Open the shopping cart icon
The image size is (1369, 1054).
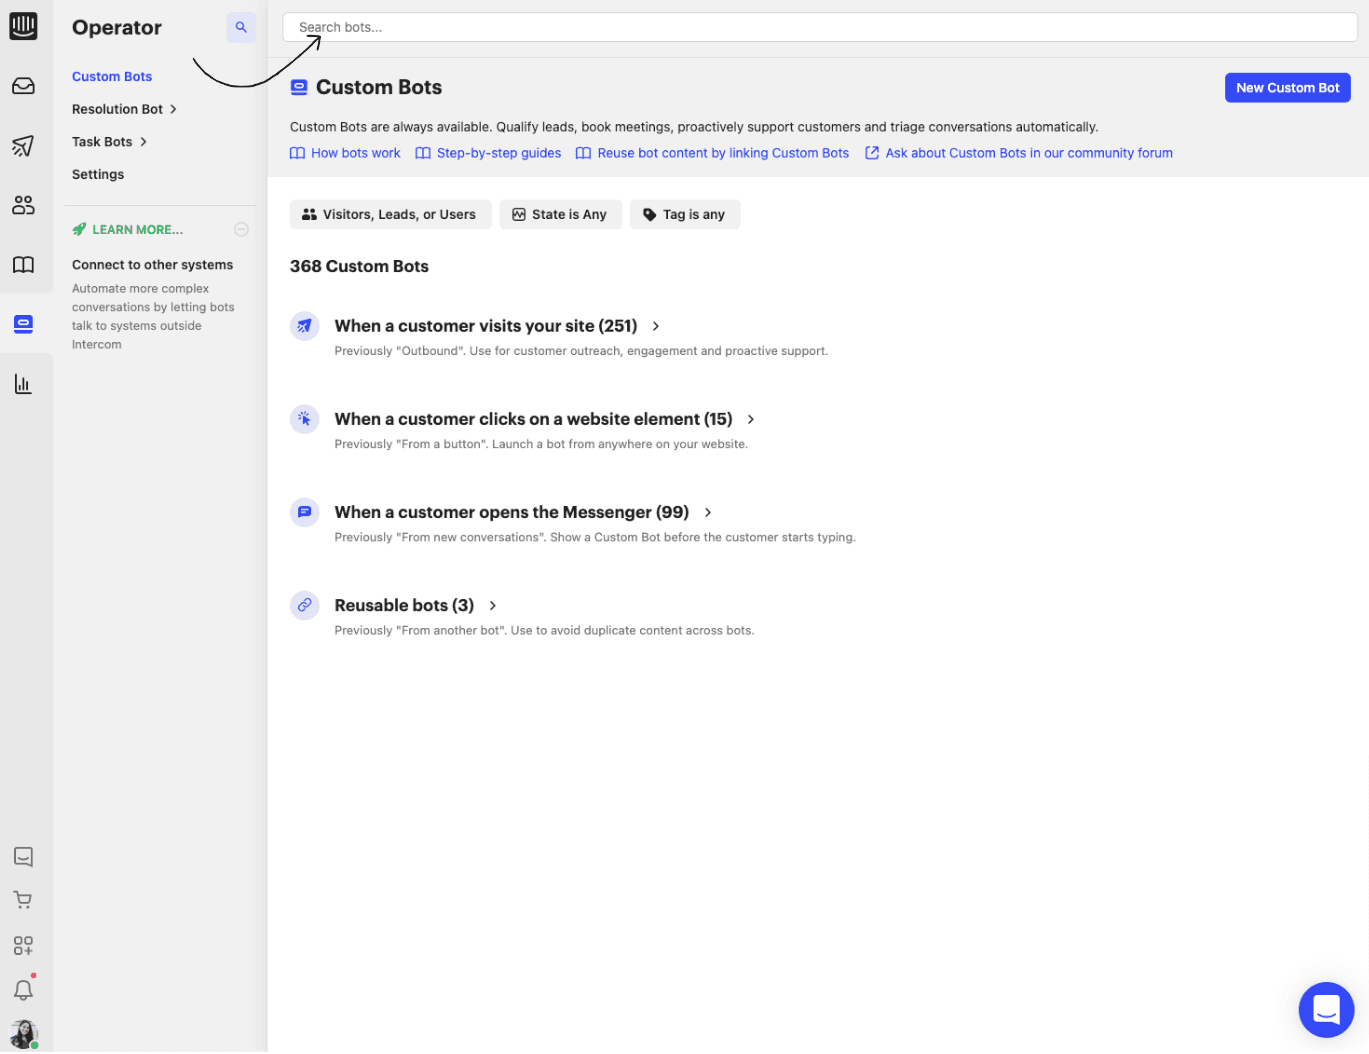click(23, 901)
